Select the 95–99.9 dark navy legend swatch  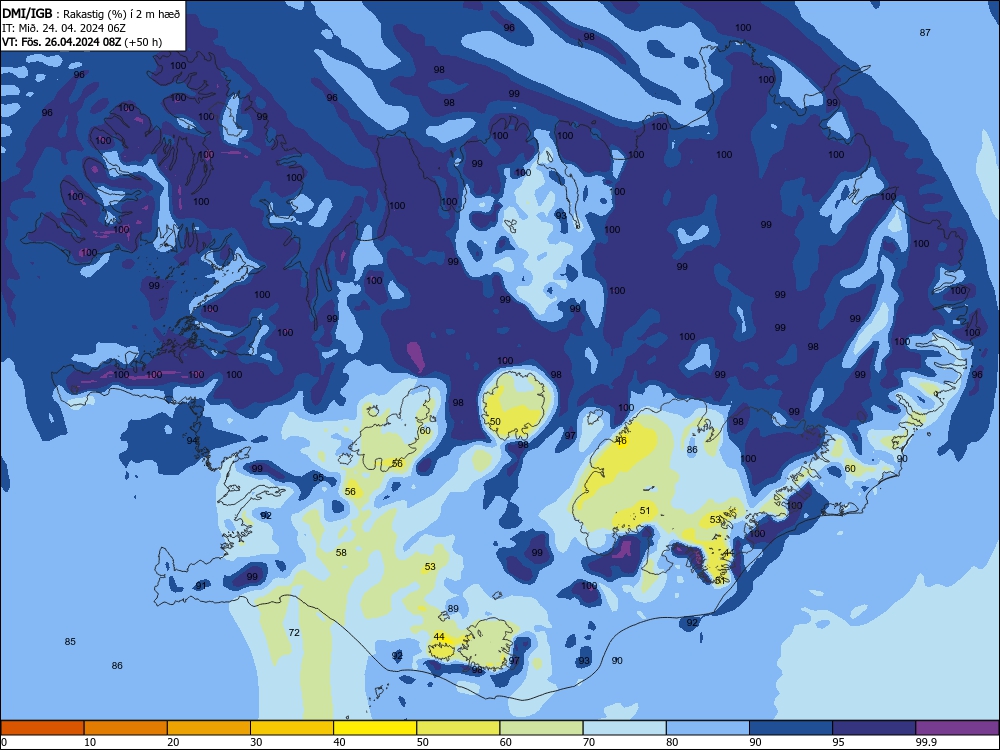tap(874, 728)
